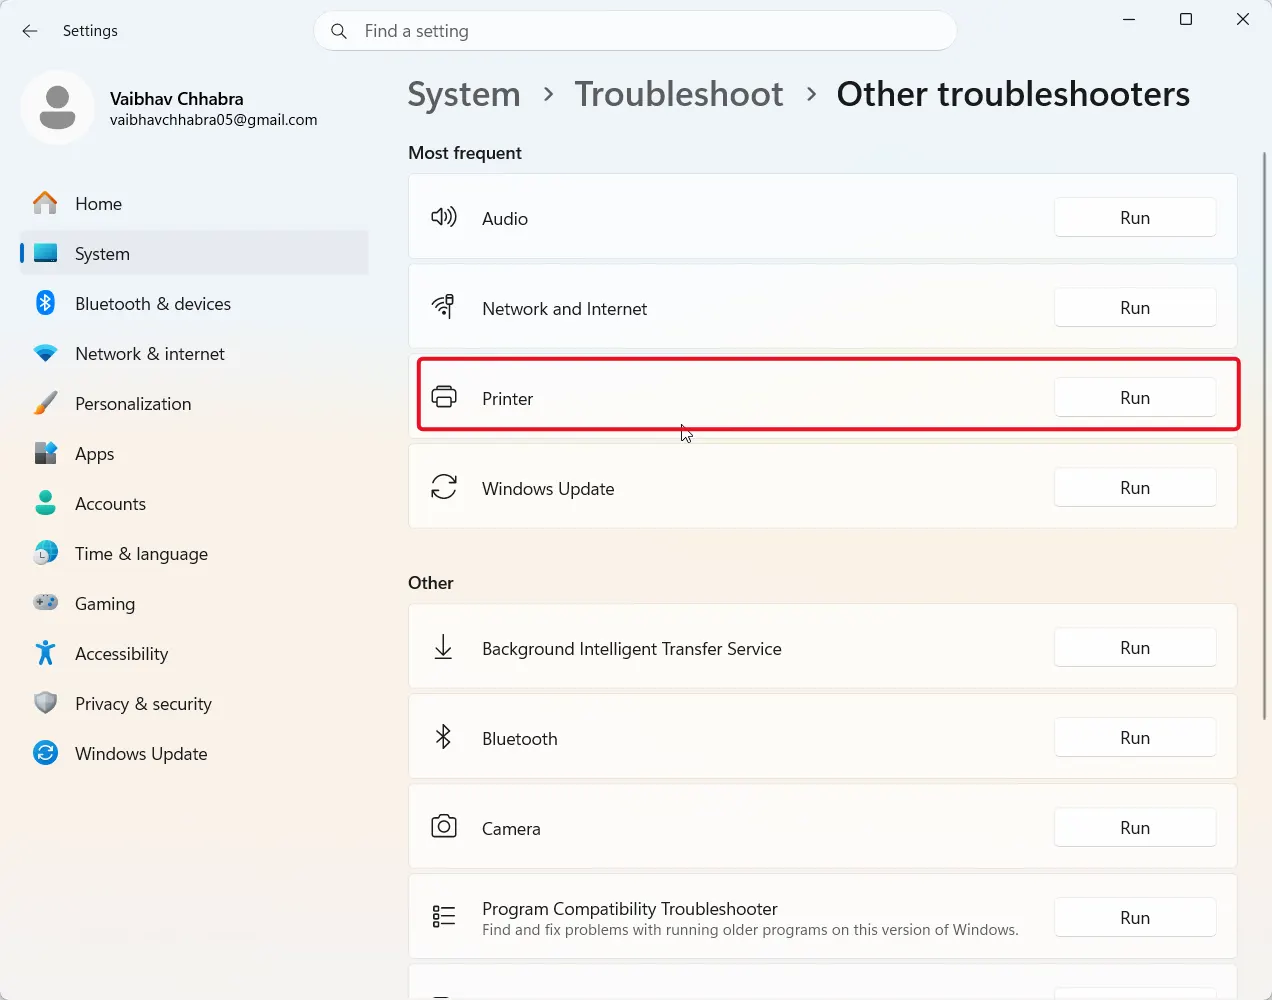Open Apps settings page
The image size is (1272, 1000).
194,453
